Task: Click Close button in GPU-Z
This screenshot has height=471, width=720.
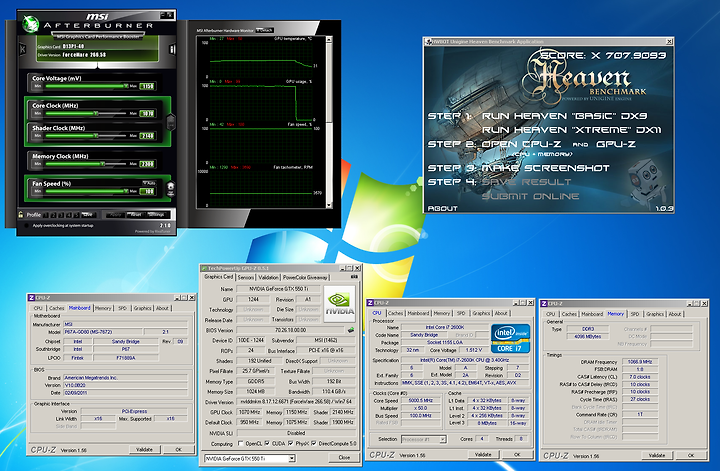Action: 344,458
